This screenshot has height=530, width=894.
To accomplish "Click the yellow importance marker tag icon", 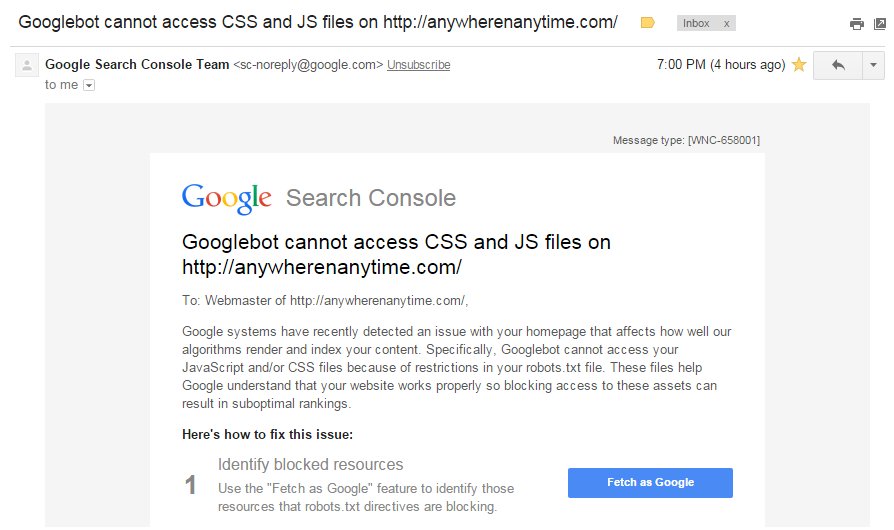I will pos(647,23).
